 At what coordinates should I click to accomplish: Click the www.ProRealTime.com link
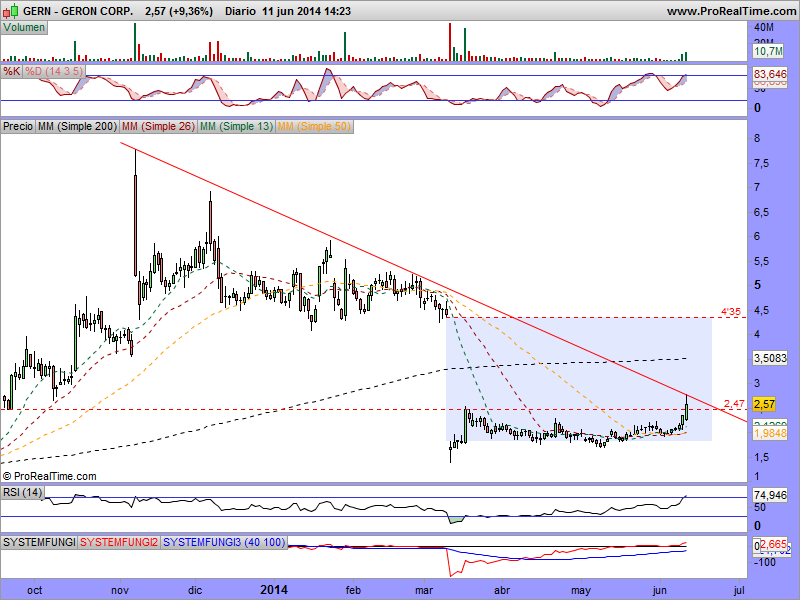coord(731,11)
